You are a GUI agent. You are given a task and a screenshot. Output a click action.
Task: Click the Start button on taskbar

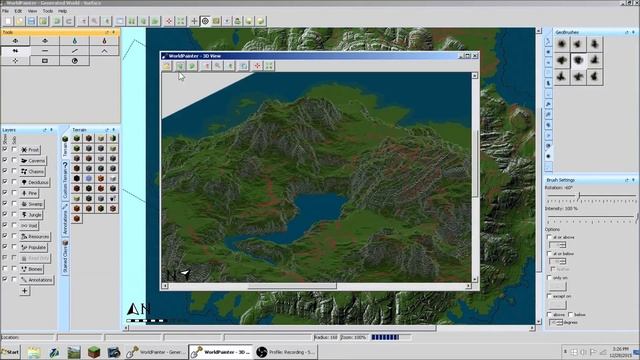[10, 352]
